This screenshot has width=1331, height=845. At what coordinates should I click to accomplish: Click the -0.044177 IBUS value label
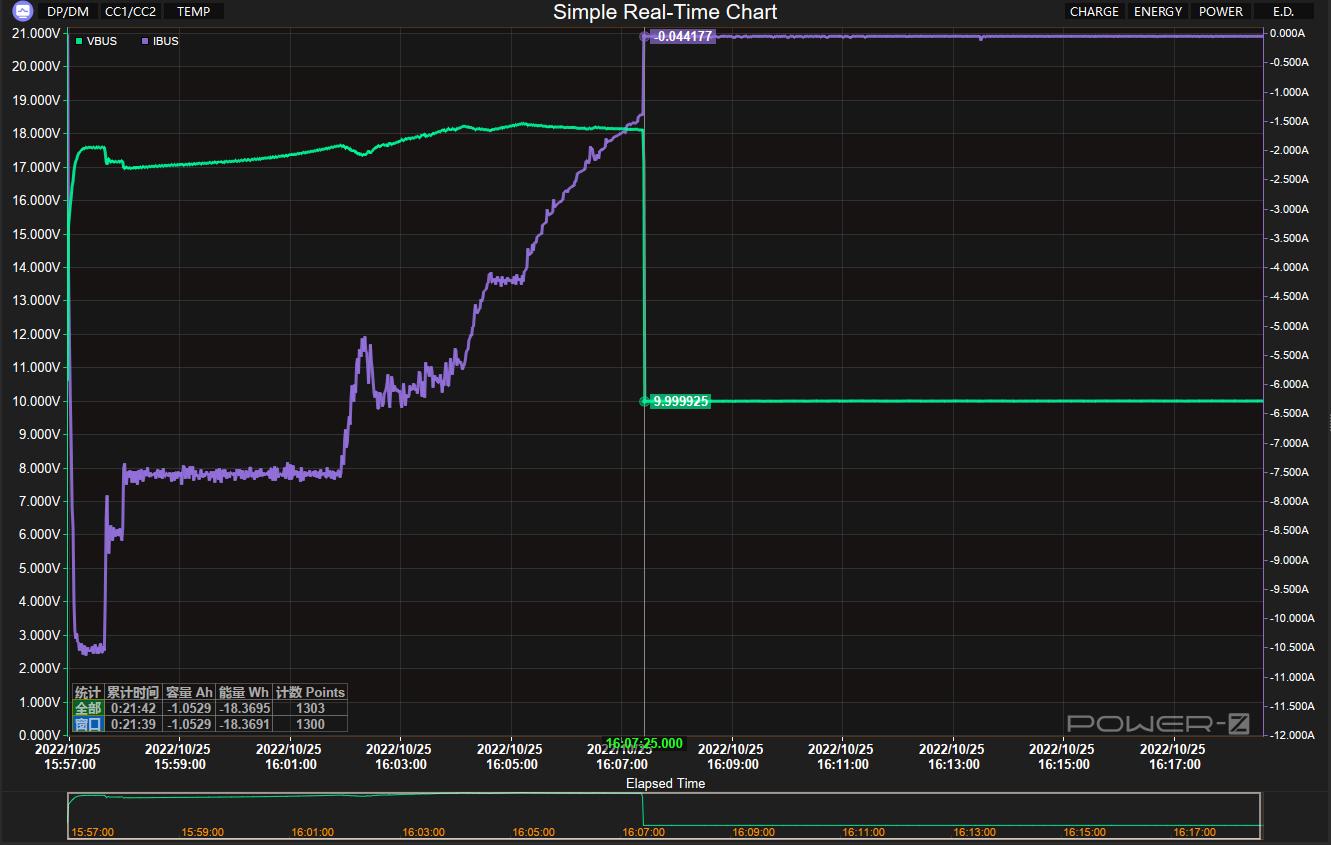click(683, 36)
